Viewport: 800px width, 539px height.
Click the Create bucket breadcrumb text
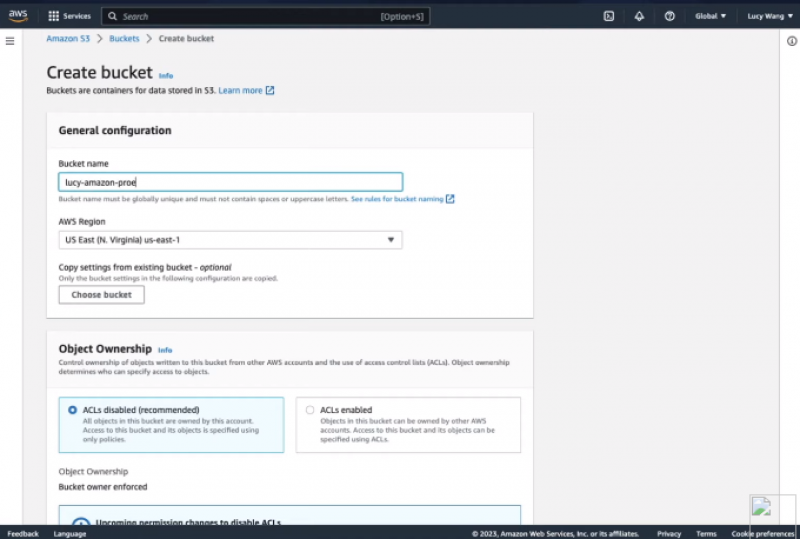click(x=186, y=38)
